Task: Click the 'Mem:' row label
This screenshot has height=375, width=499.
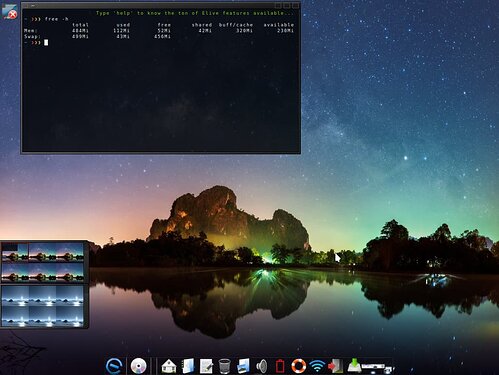Action: [x=31, y=31]
